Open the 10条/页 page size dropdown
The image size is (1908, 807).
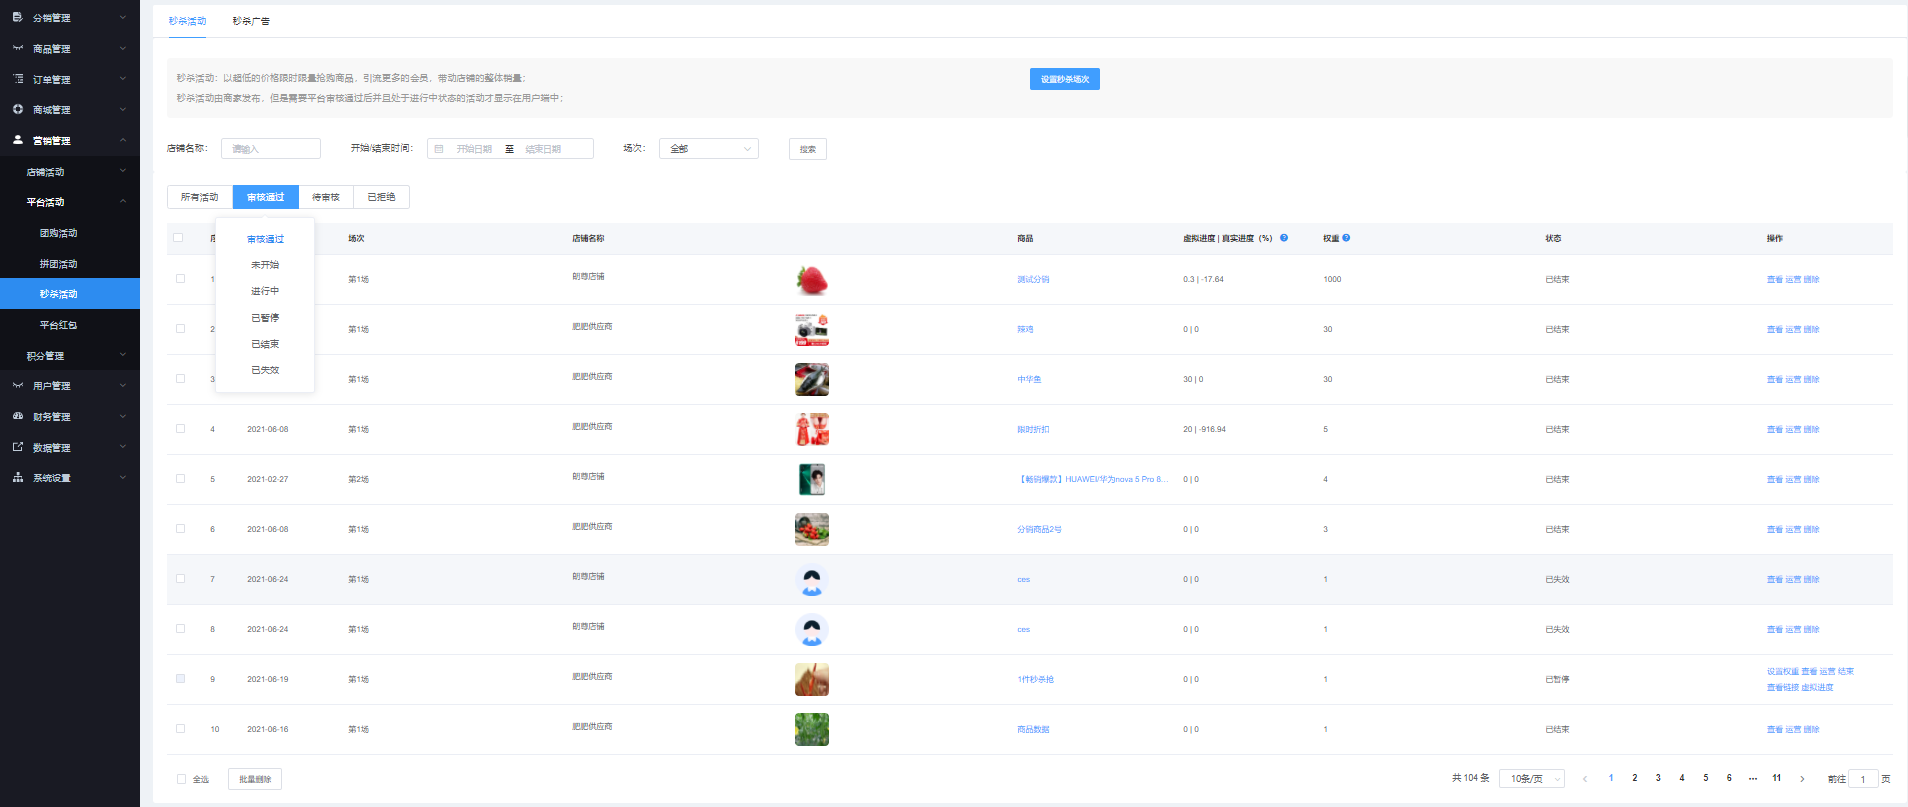(1531, 779)
